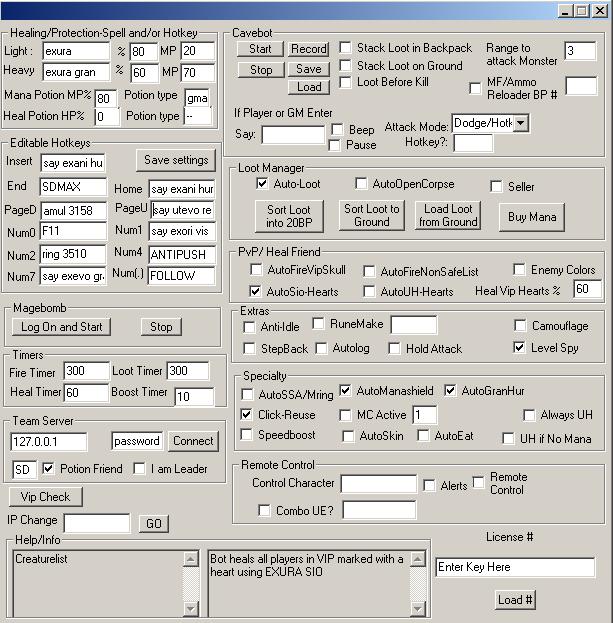613x623 pixels.
Task: Enable Anti-Idle checkbox
Action: point(249,327)
